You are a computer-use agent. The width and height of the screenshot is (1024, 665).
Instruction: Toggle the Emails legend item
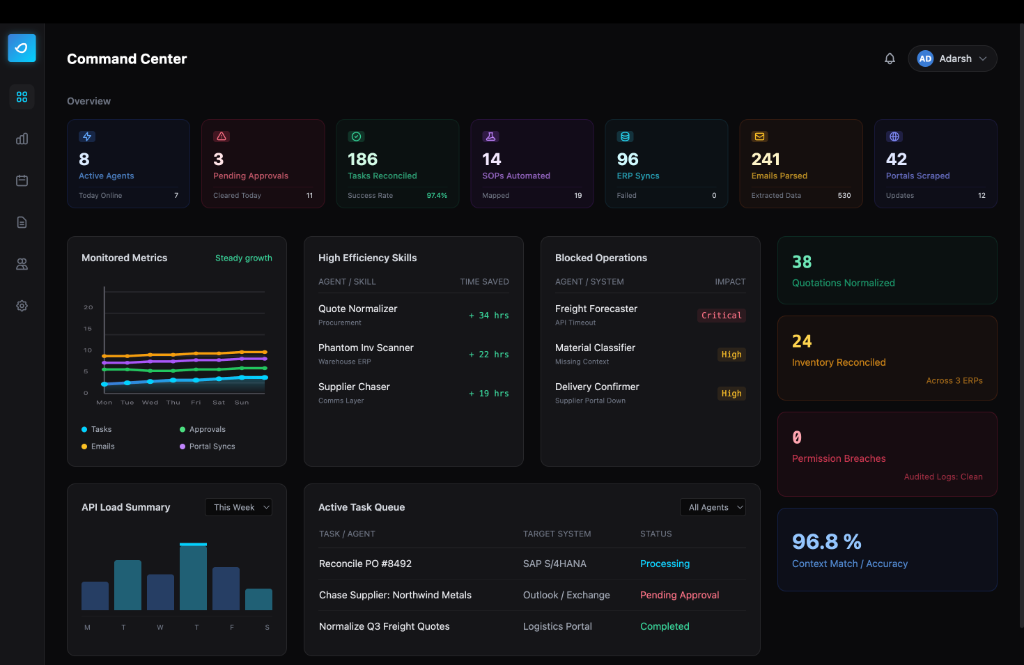98,446
